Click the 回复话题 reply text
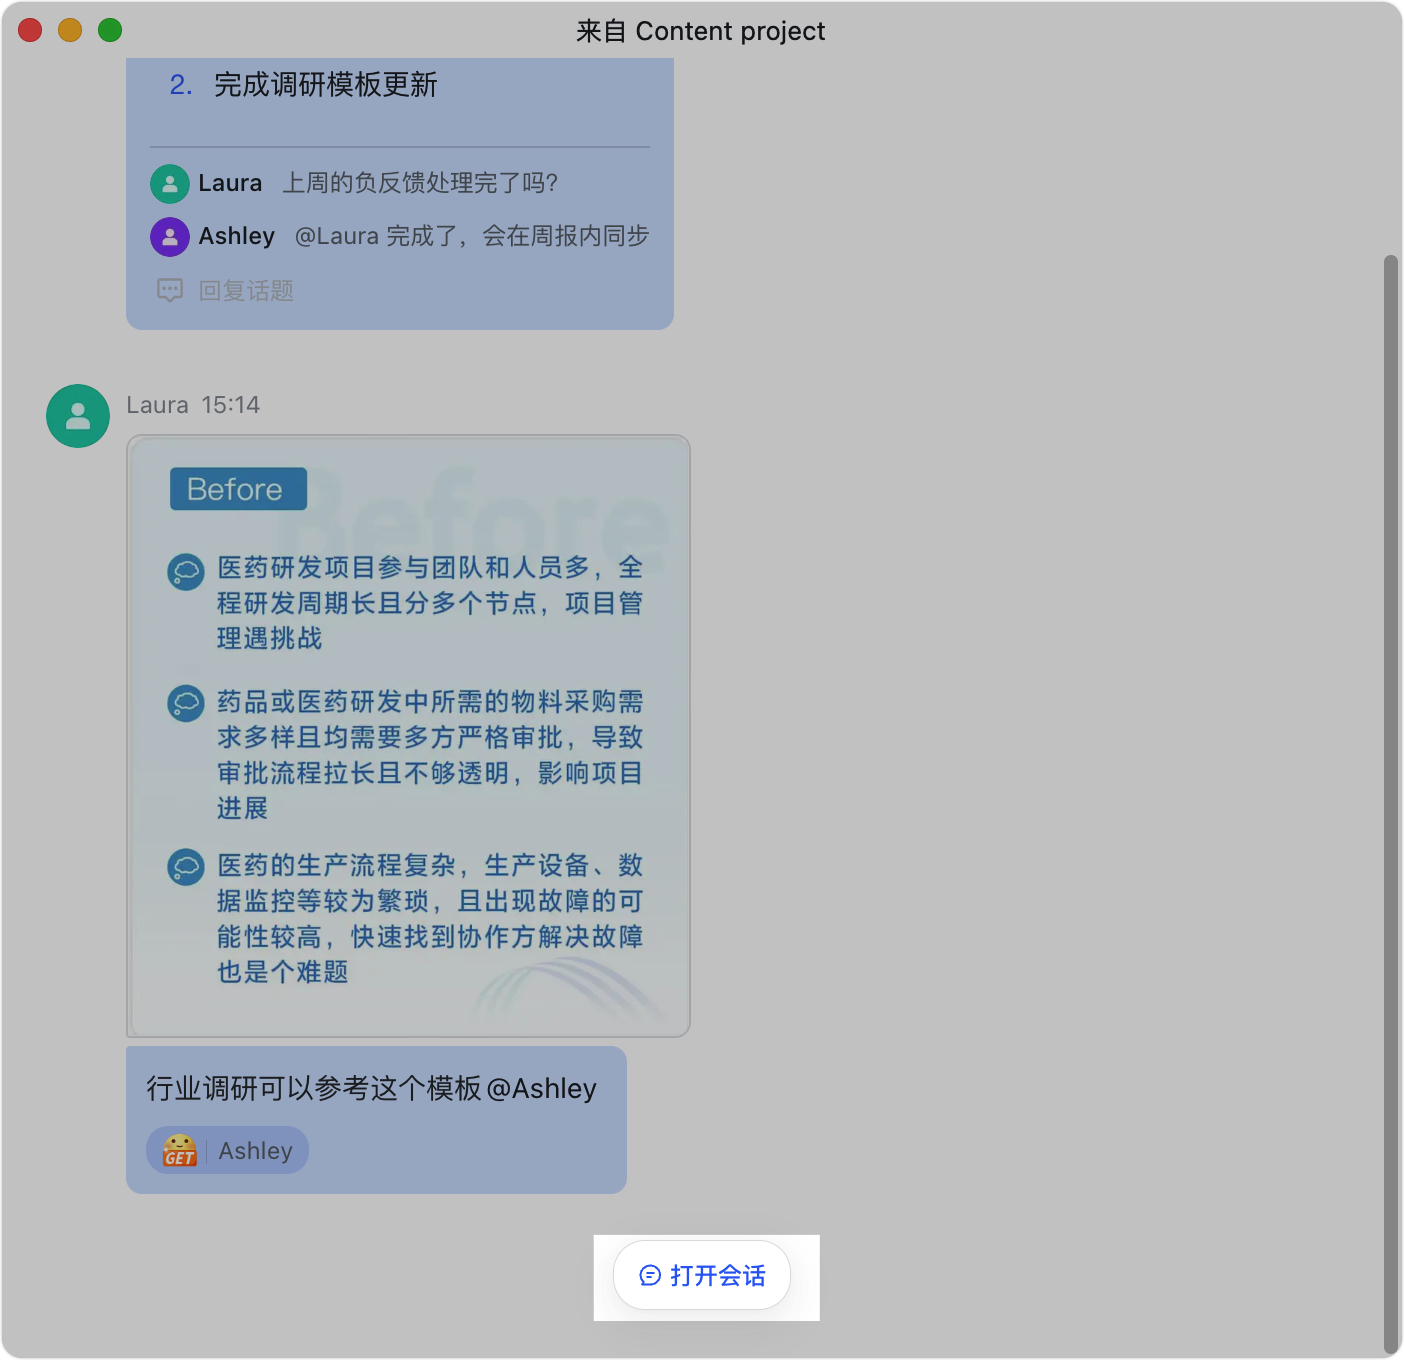This screenshot has width=1404, height=1360. pyautogui.click(x=246, y=290)
